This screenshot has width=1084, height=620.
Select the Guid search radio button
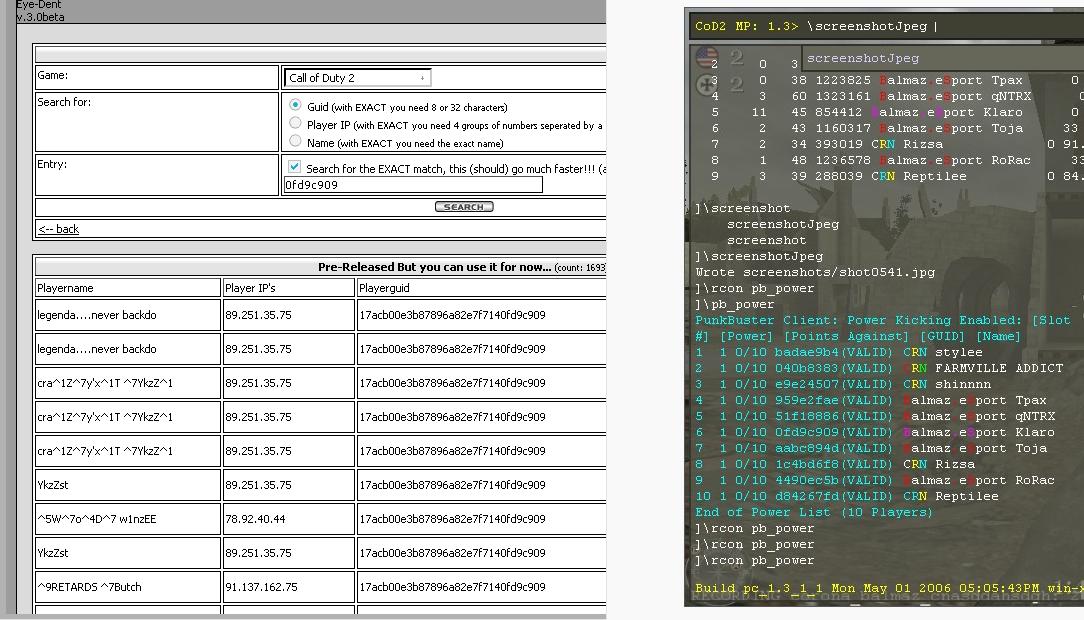point(295,105)
